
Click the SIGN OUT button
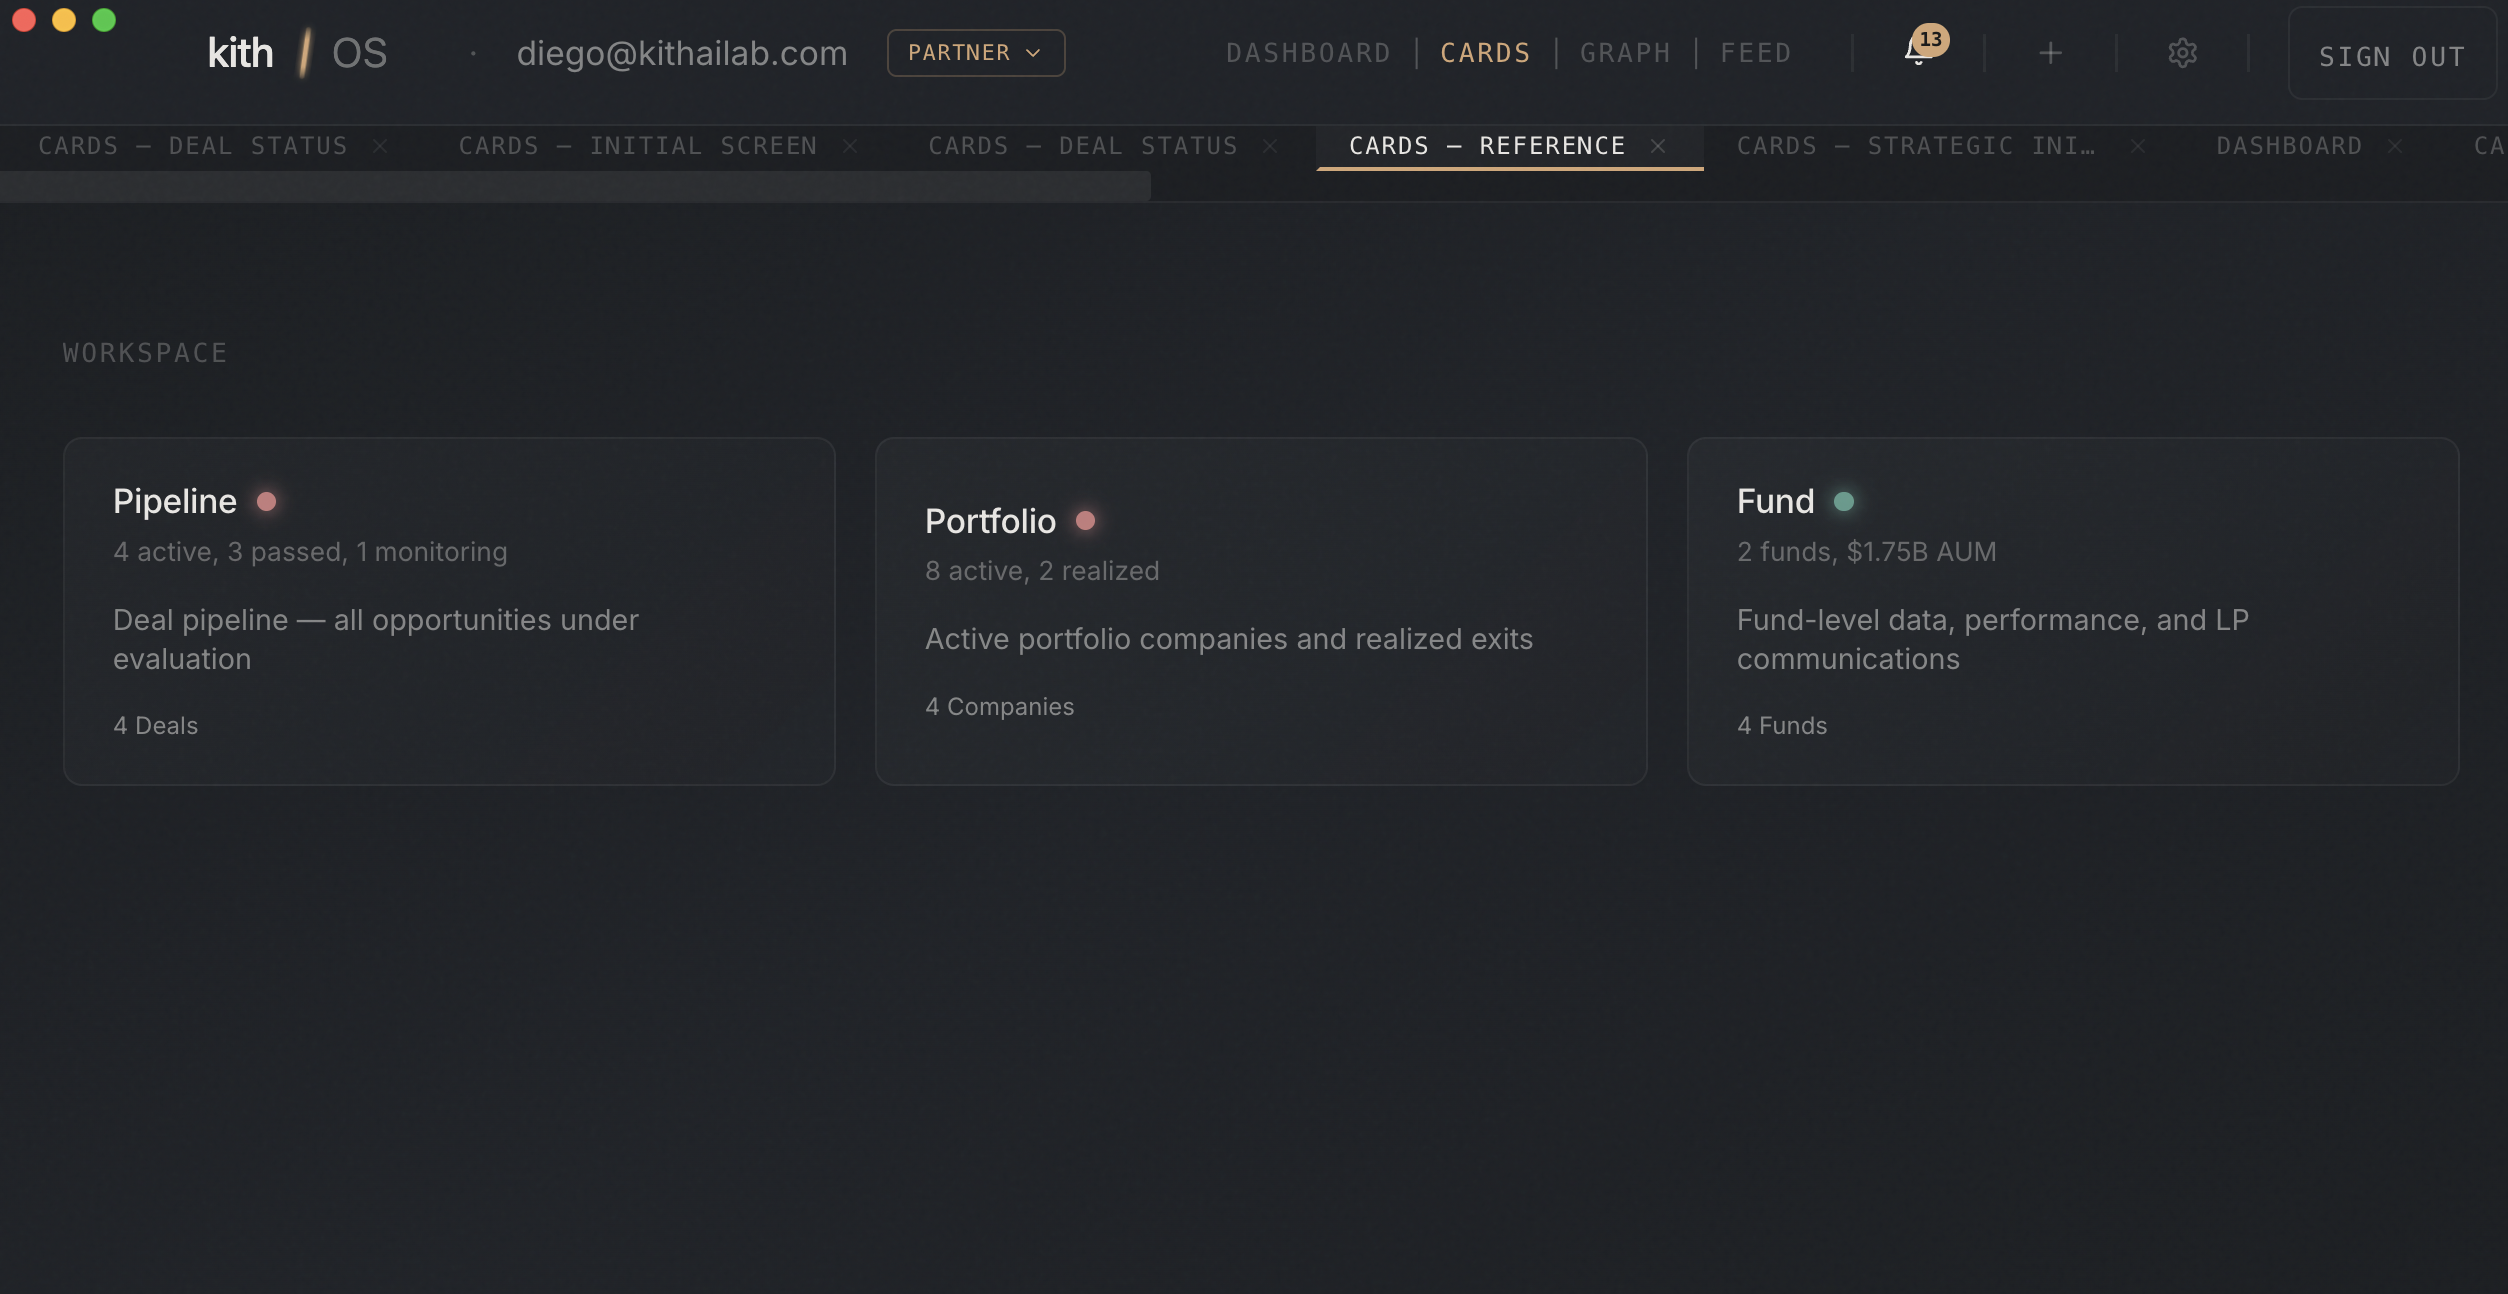[2392, 56]
